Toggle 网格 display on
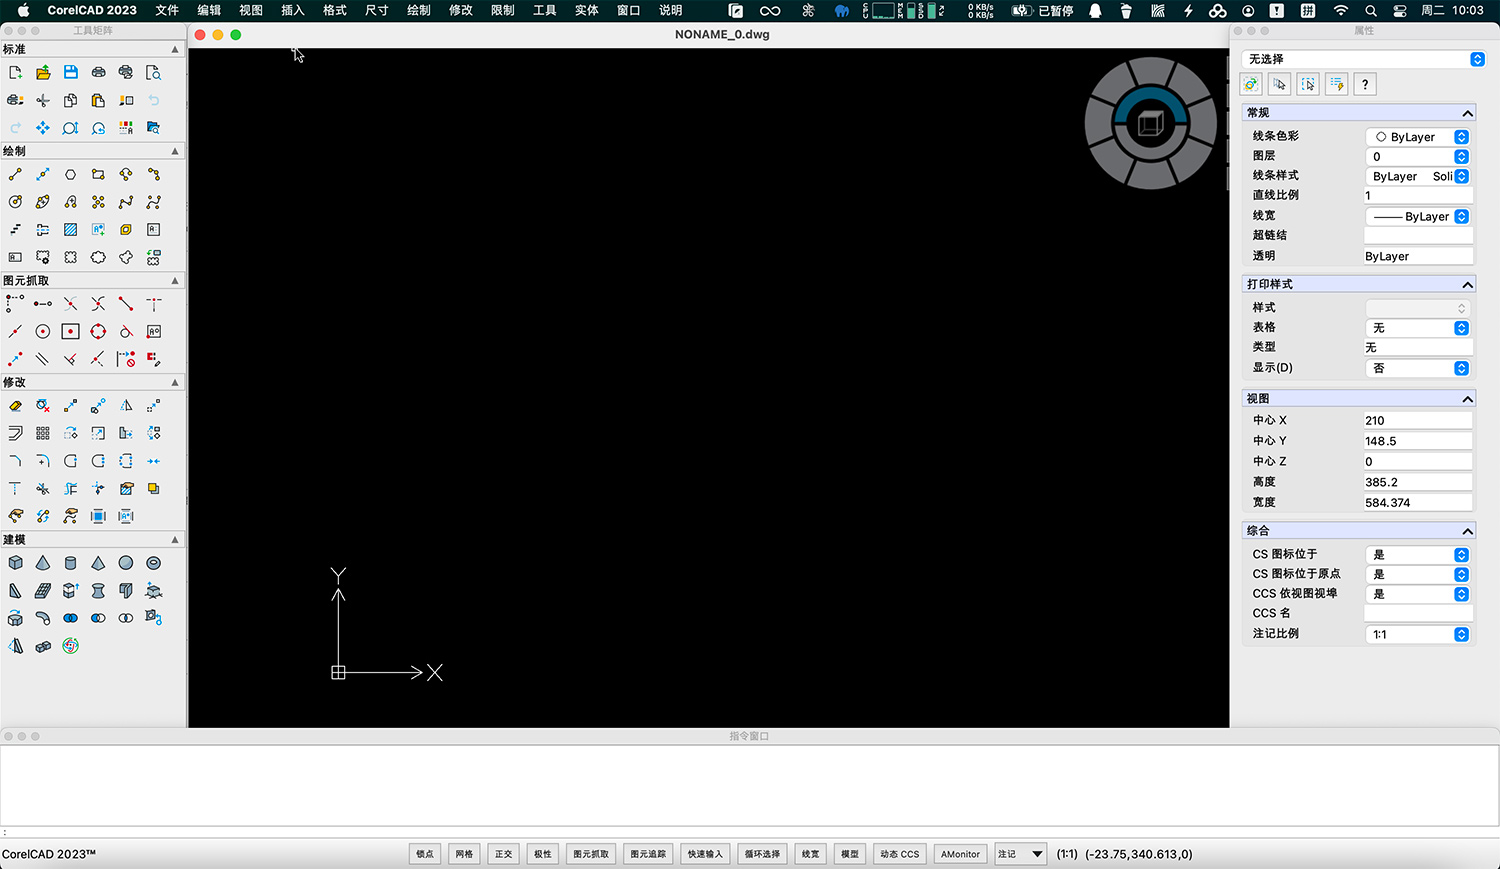Image resolution: width=1500 pixels, height=869 pixels. coord(463,854)
